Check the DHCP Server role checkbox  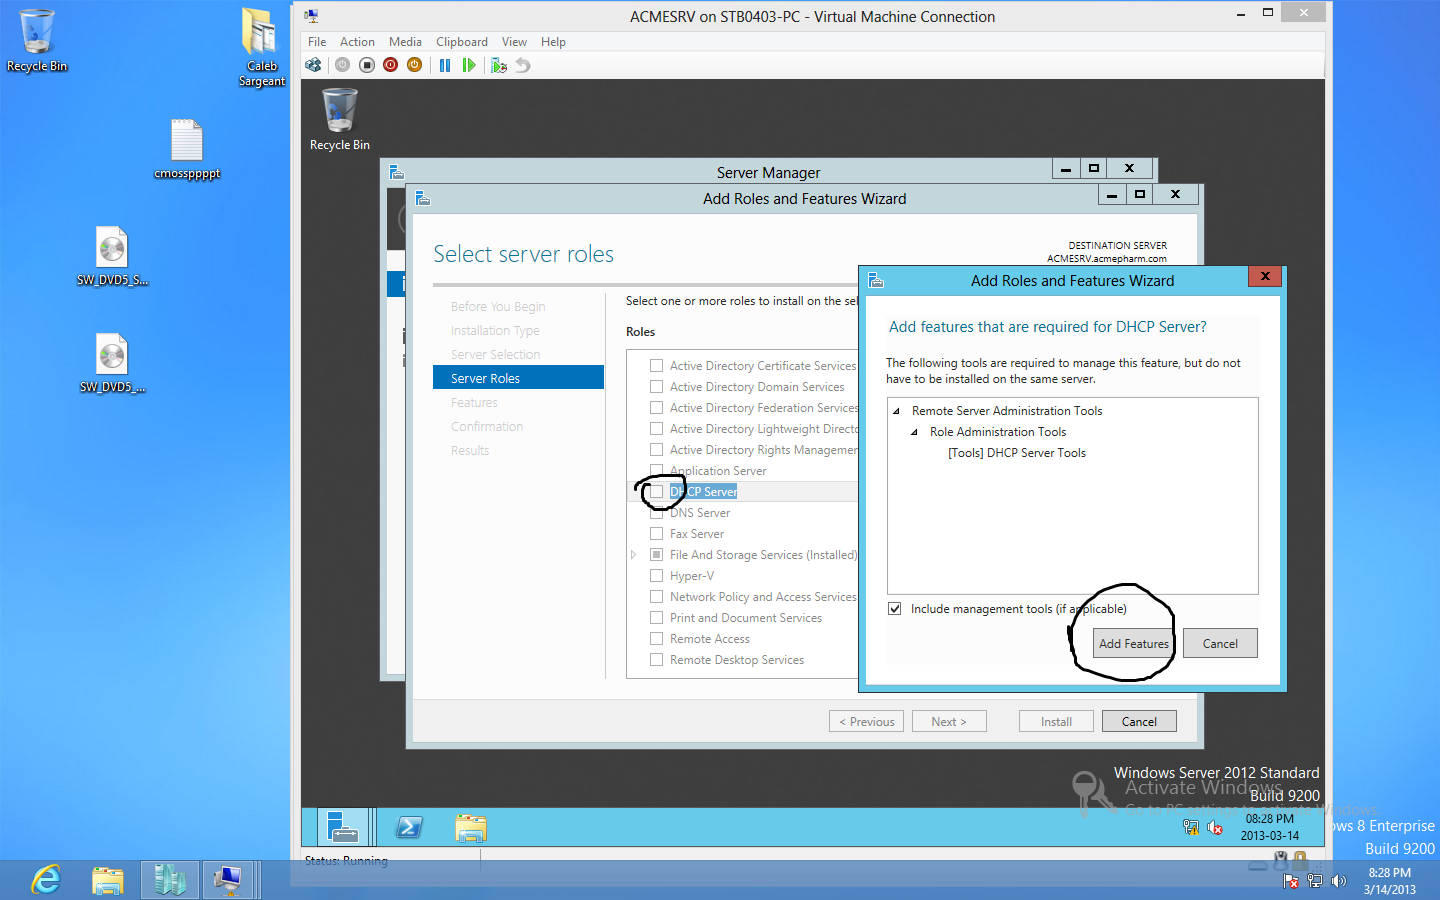click(x=657, y=492)
